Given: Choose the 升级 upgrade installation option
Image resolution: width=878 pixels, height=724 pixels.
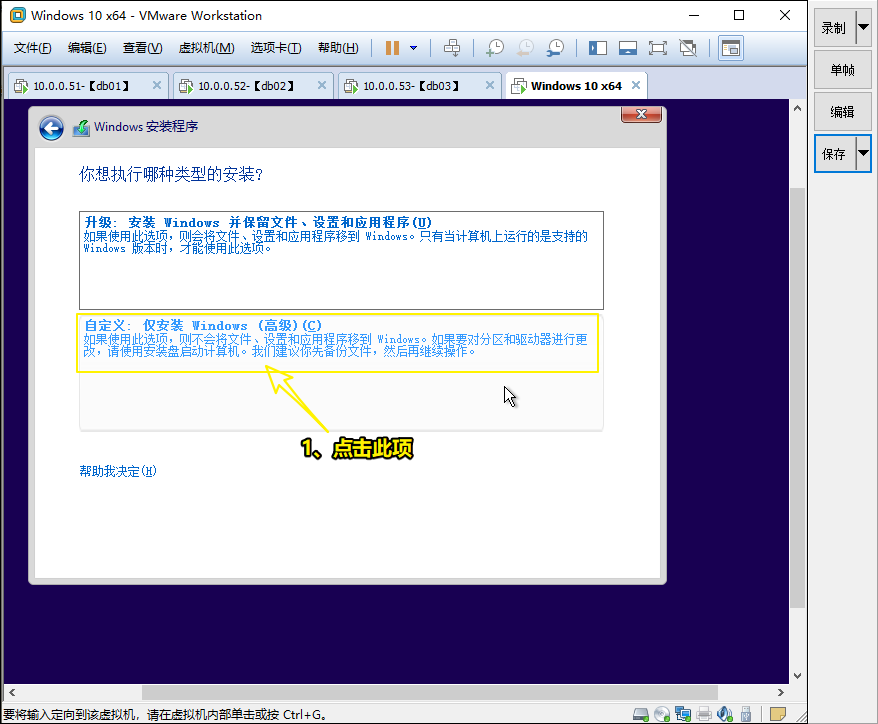Looking at the screenshot, I should click(x=341, y=260).
